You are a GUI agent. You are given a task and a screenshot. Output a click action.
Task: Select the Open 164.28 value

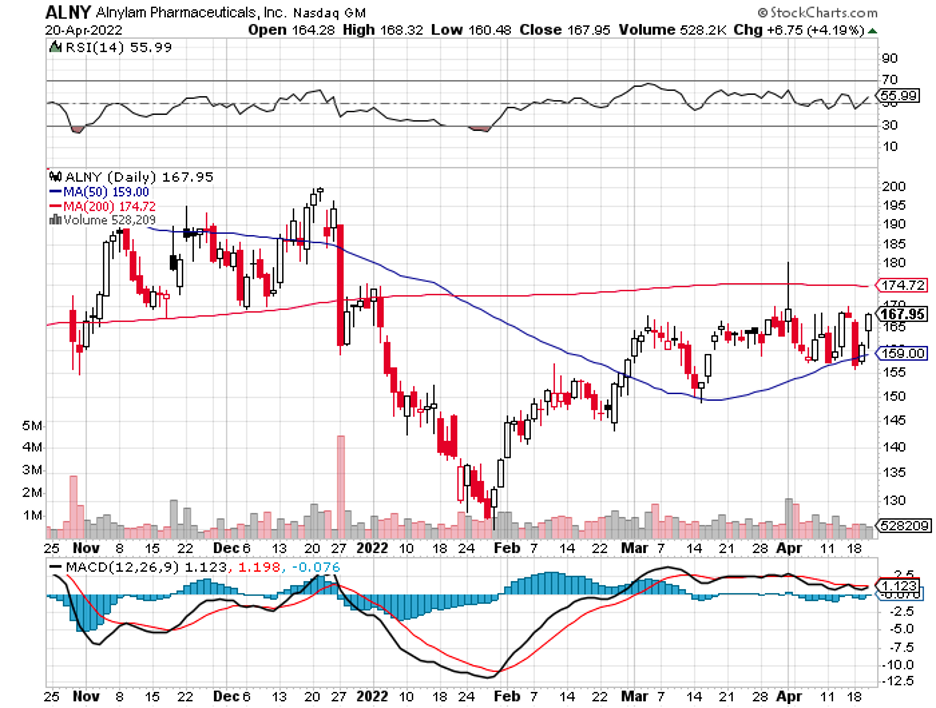(x=291, y=30)
